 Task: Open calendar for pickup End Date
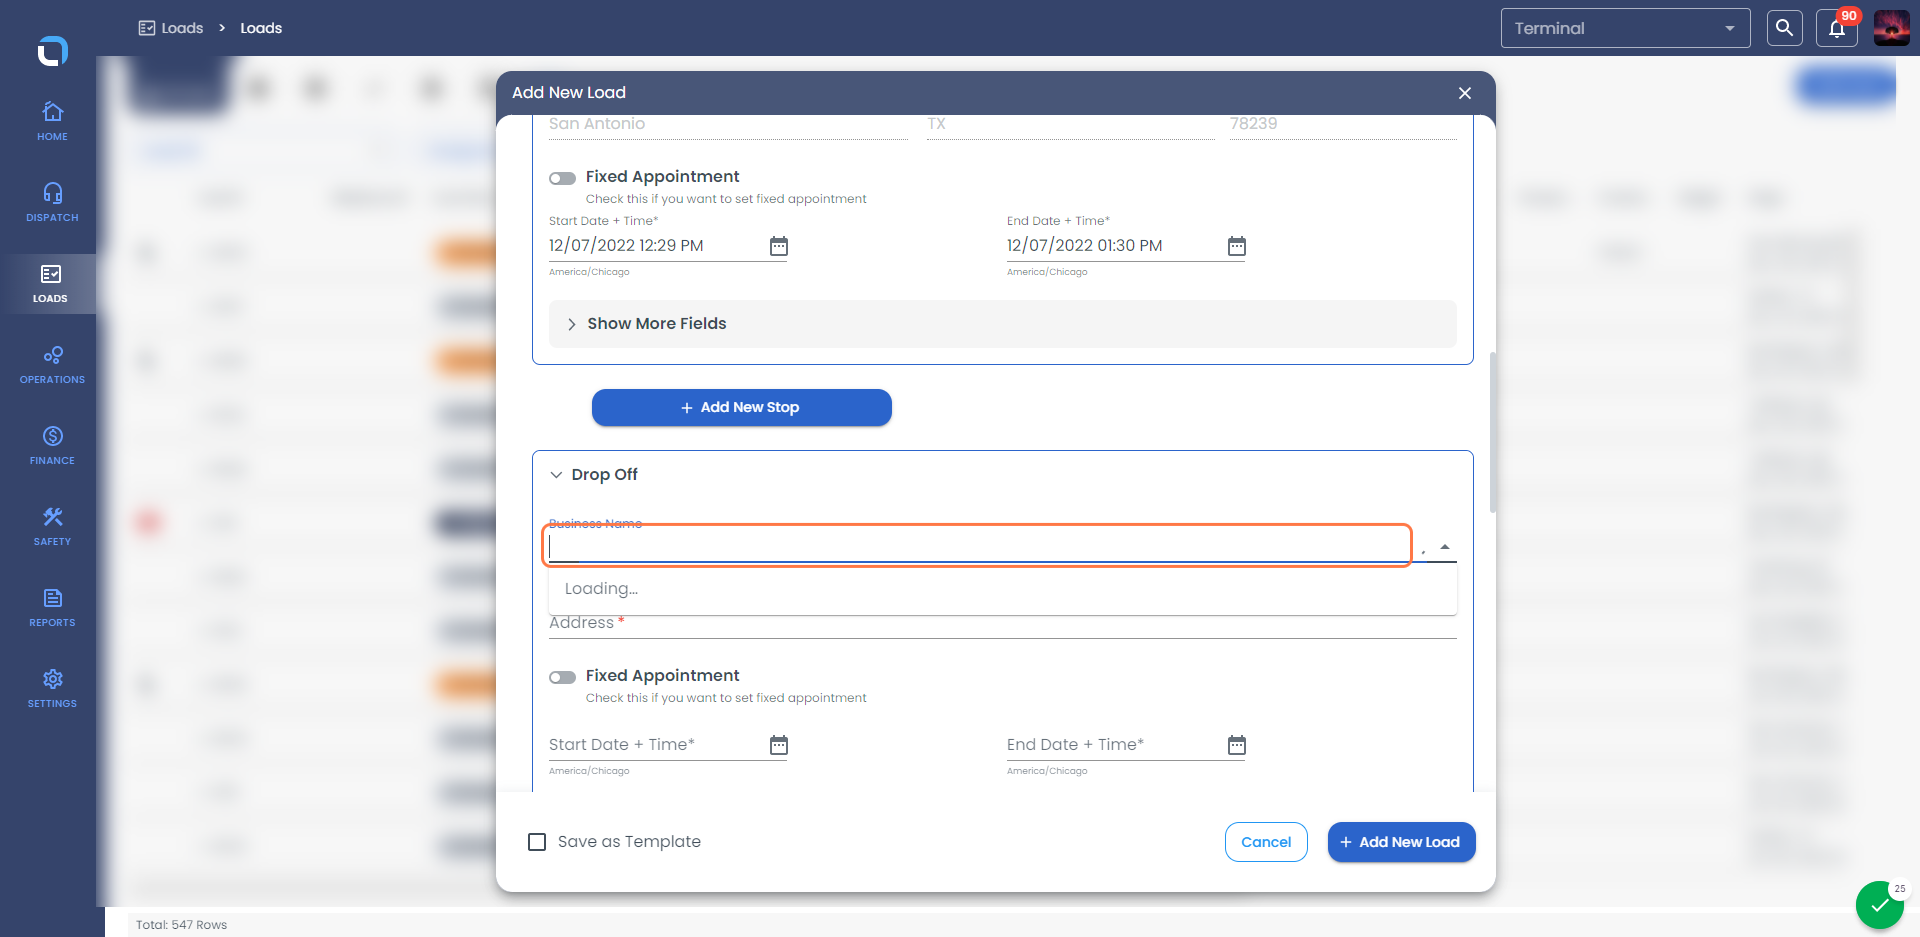pyautogui.click(x=1237, y=246)
